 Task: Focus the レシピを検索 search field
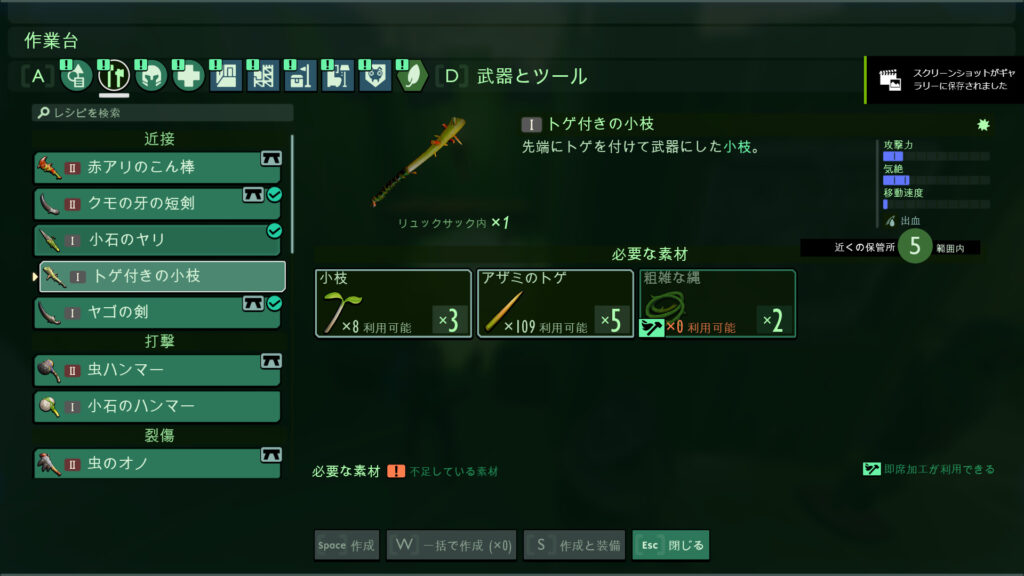163,113
